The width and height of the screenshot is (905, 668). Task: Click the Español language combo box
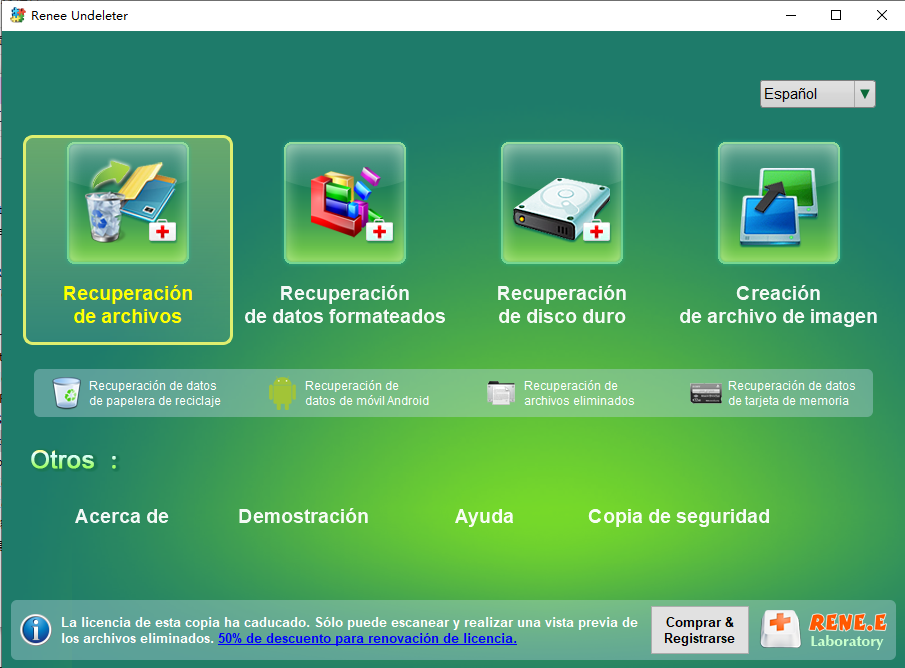pos(818,94)
